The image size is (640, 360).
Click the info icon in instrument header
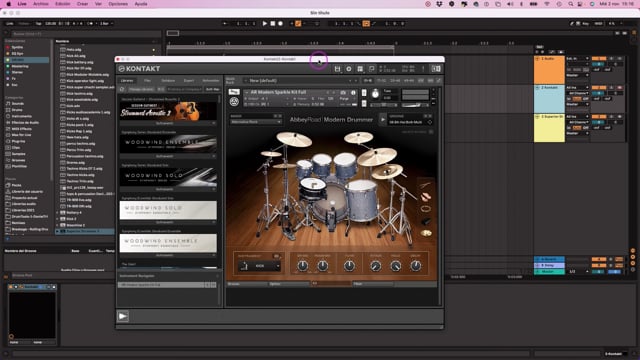click(x=353, y=93)
